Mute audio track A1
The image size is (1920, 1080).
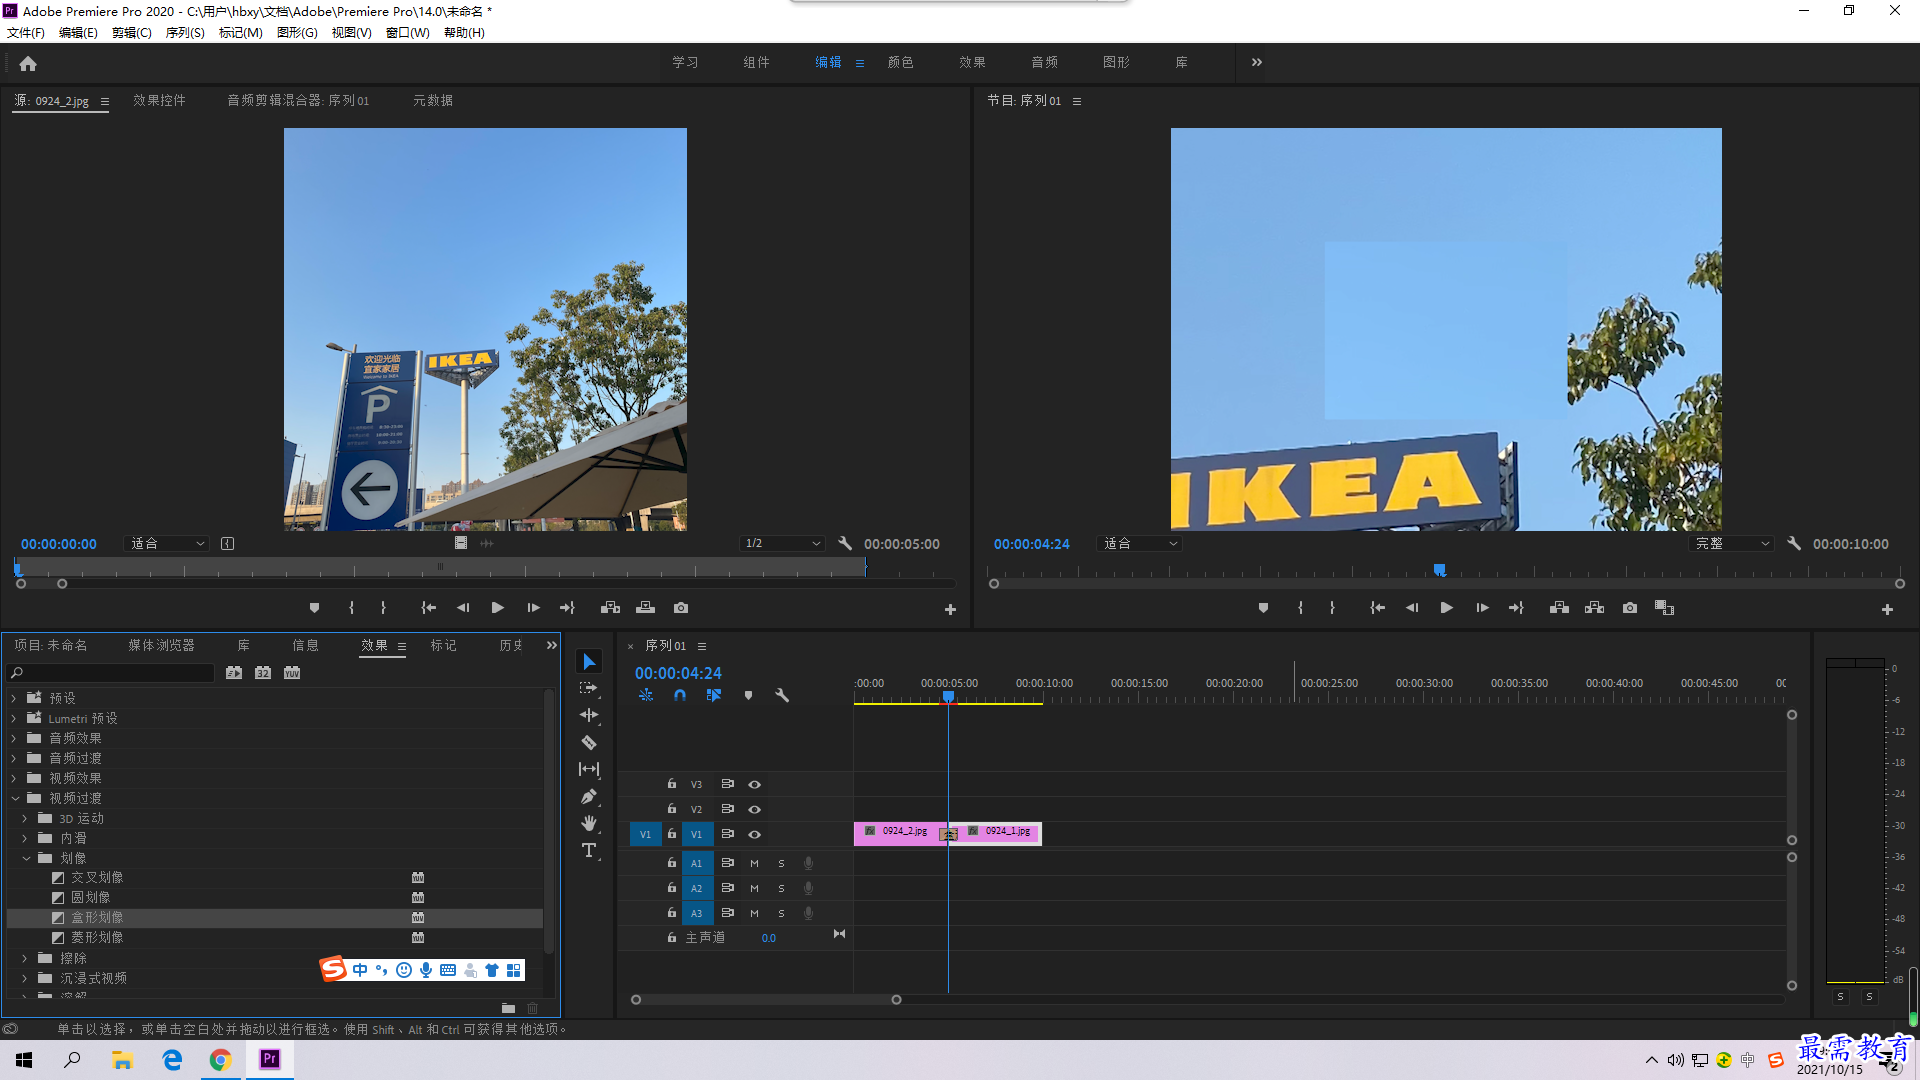755,863
